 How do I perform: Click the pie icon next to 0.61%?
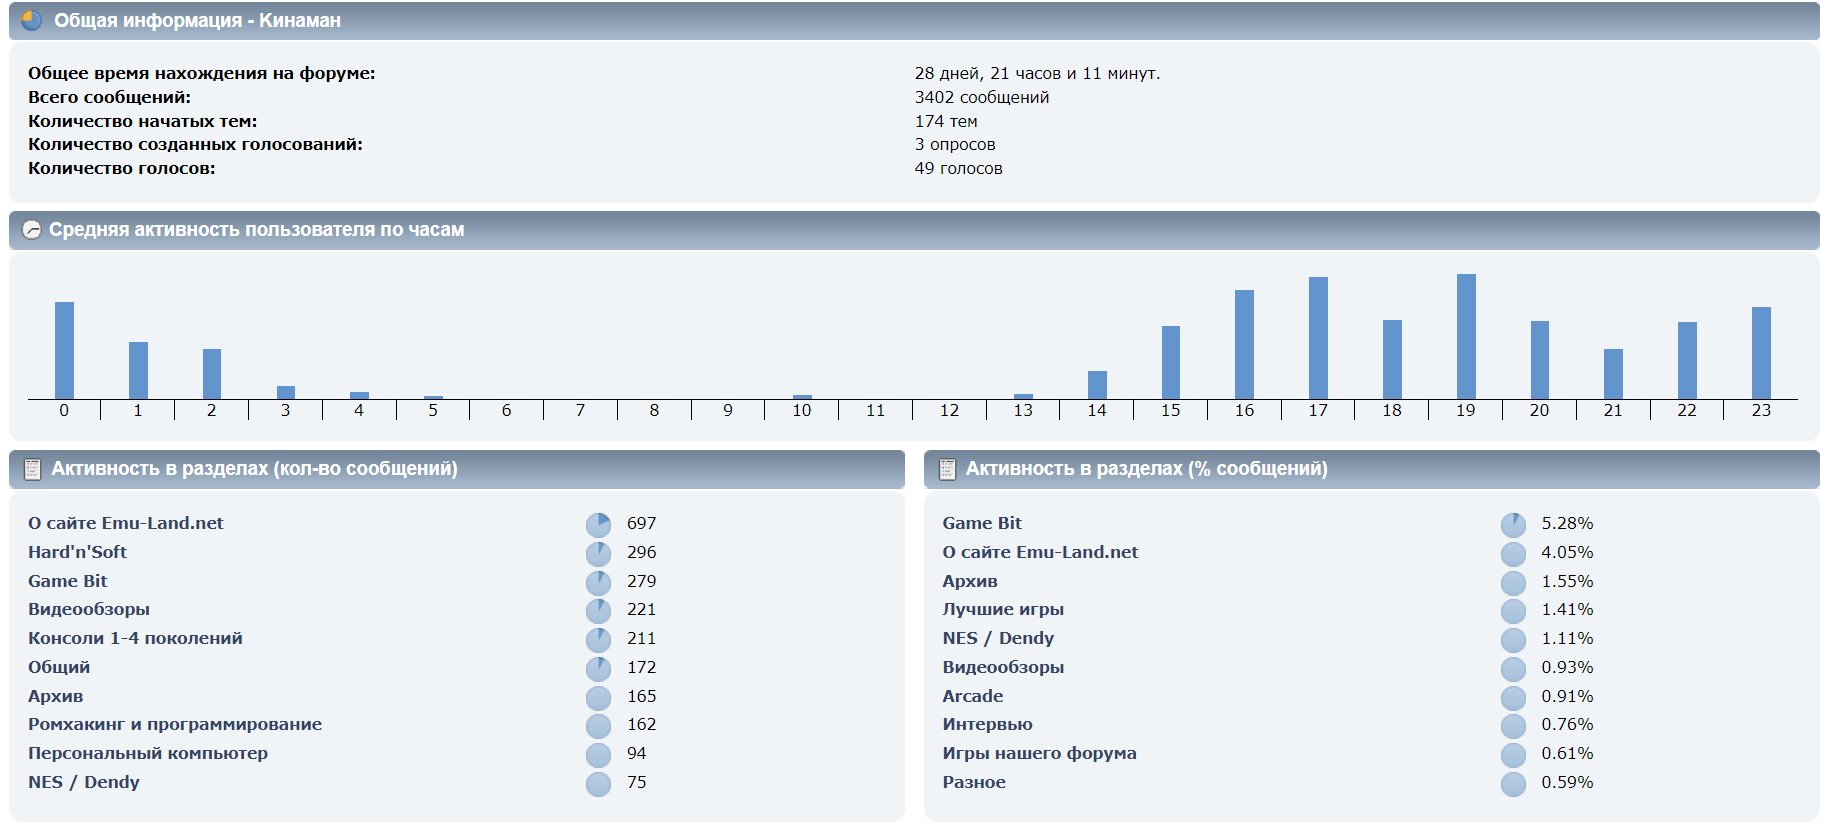(1513, 755)
